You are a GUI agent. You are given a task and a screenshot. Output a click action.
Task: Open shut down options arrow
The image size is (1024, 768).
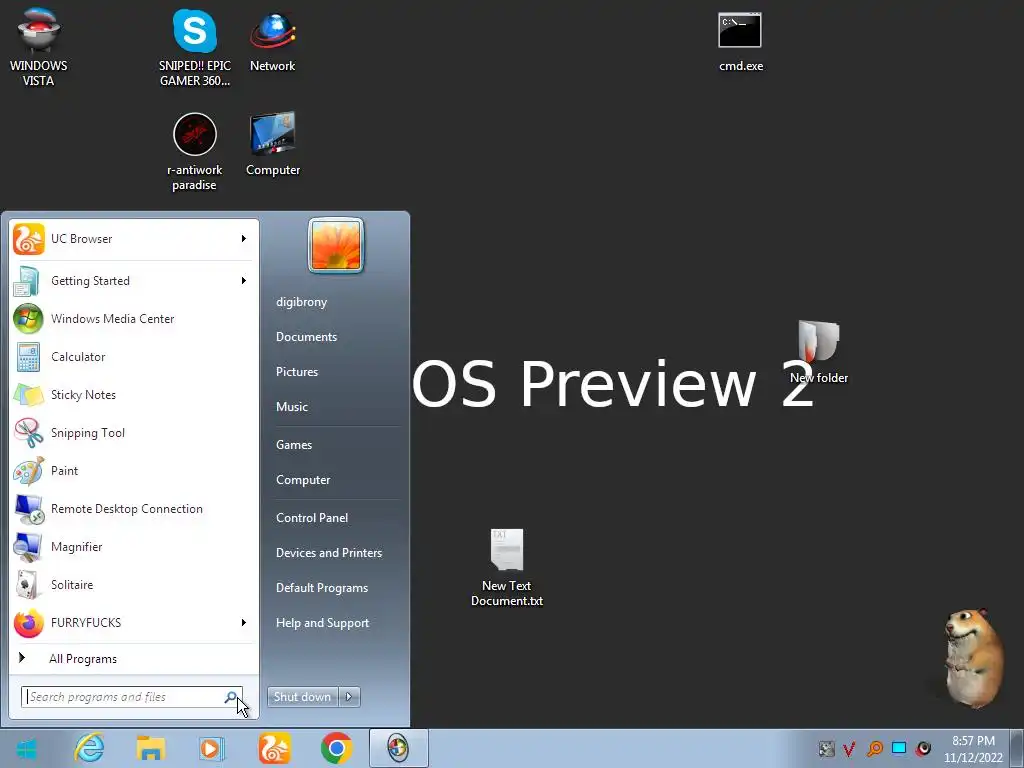[x=349, y=697]
